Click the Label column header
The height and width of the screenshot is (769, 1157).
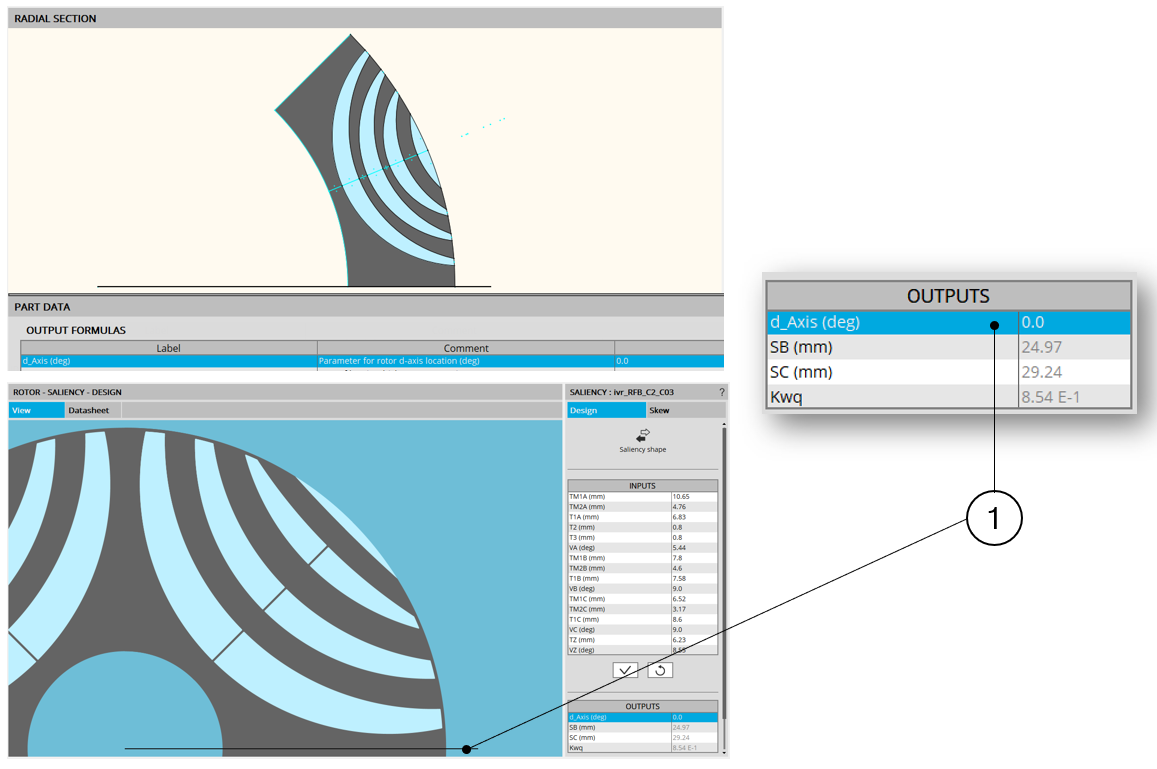[168, 348]
